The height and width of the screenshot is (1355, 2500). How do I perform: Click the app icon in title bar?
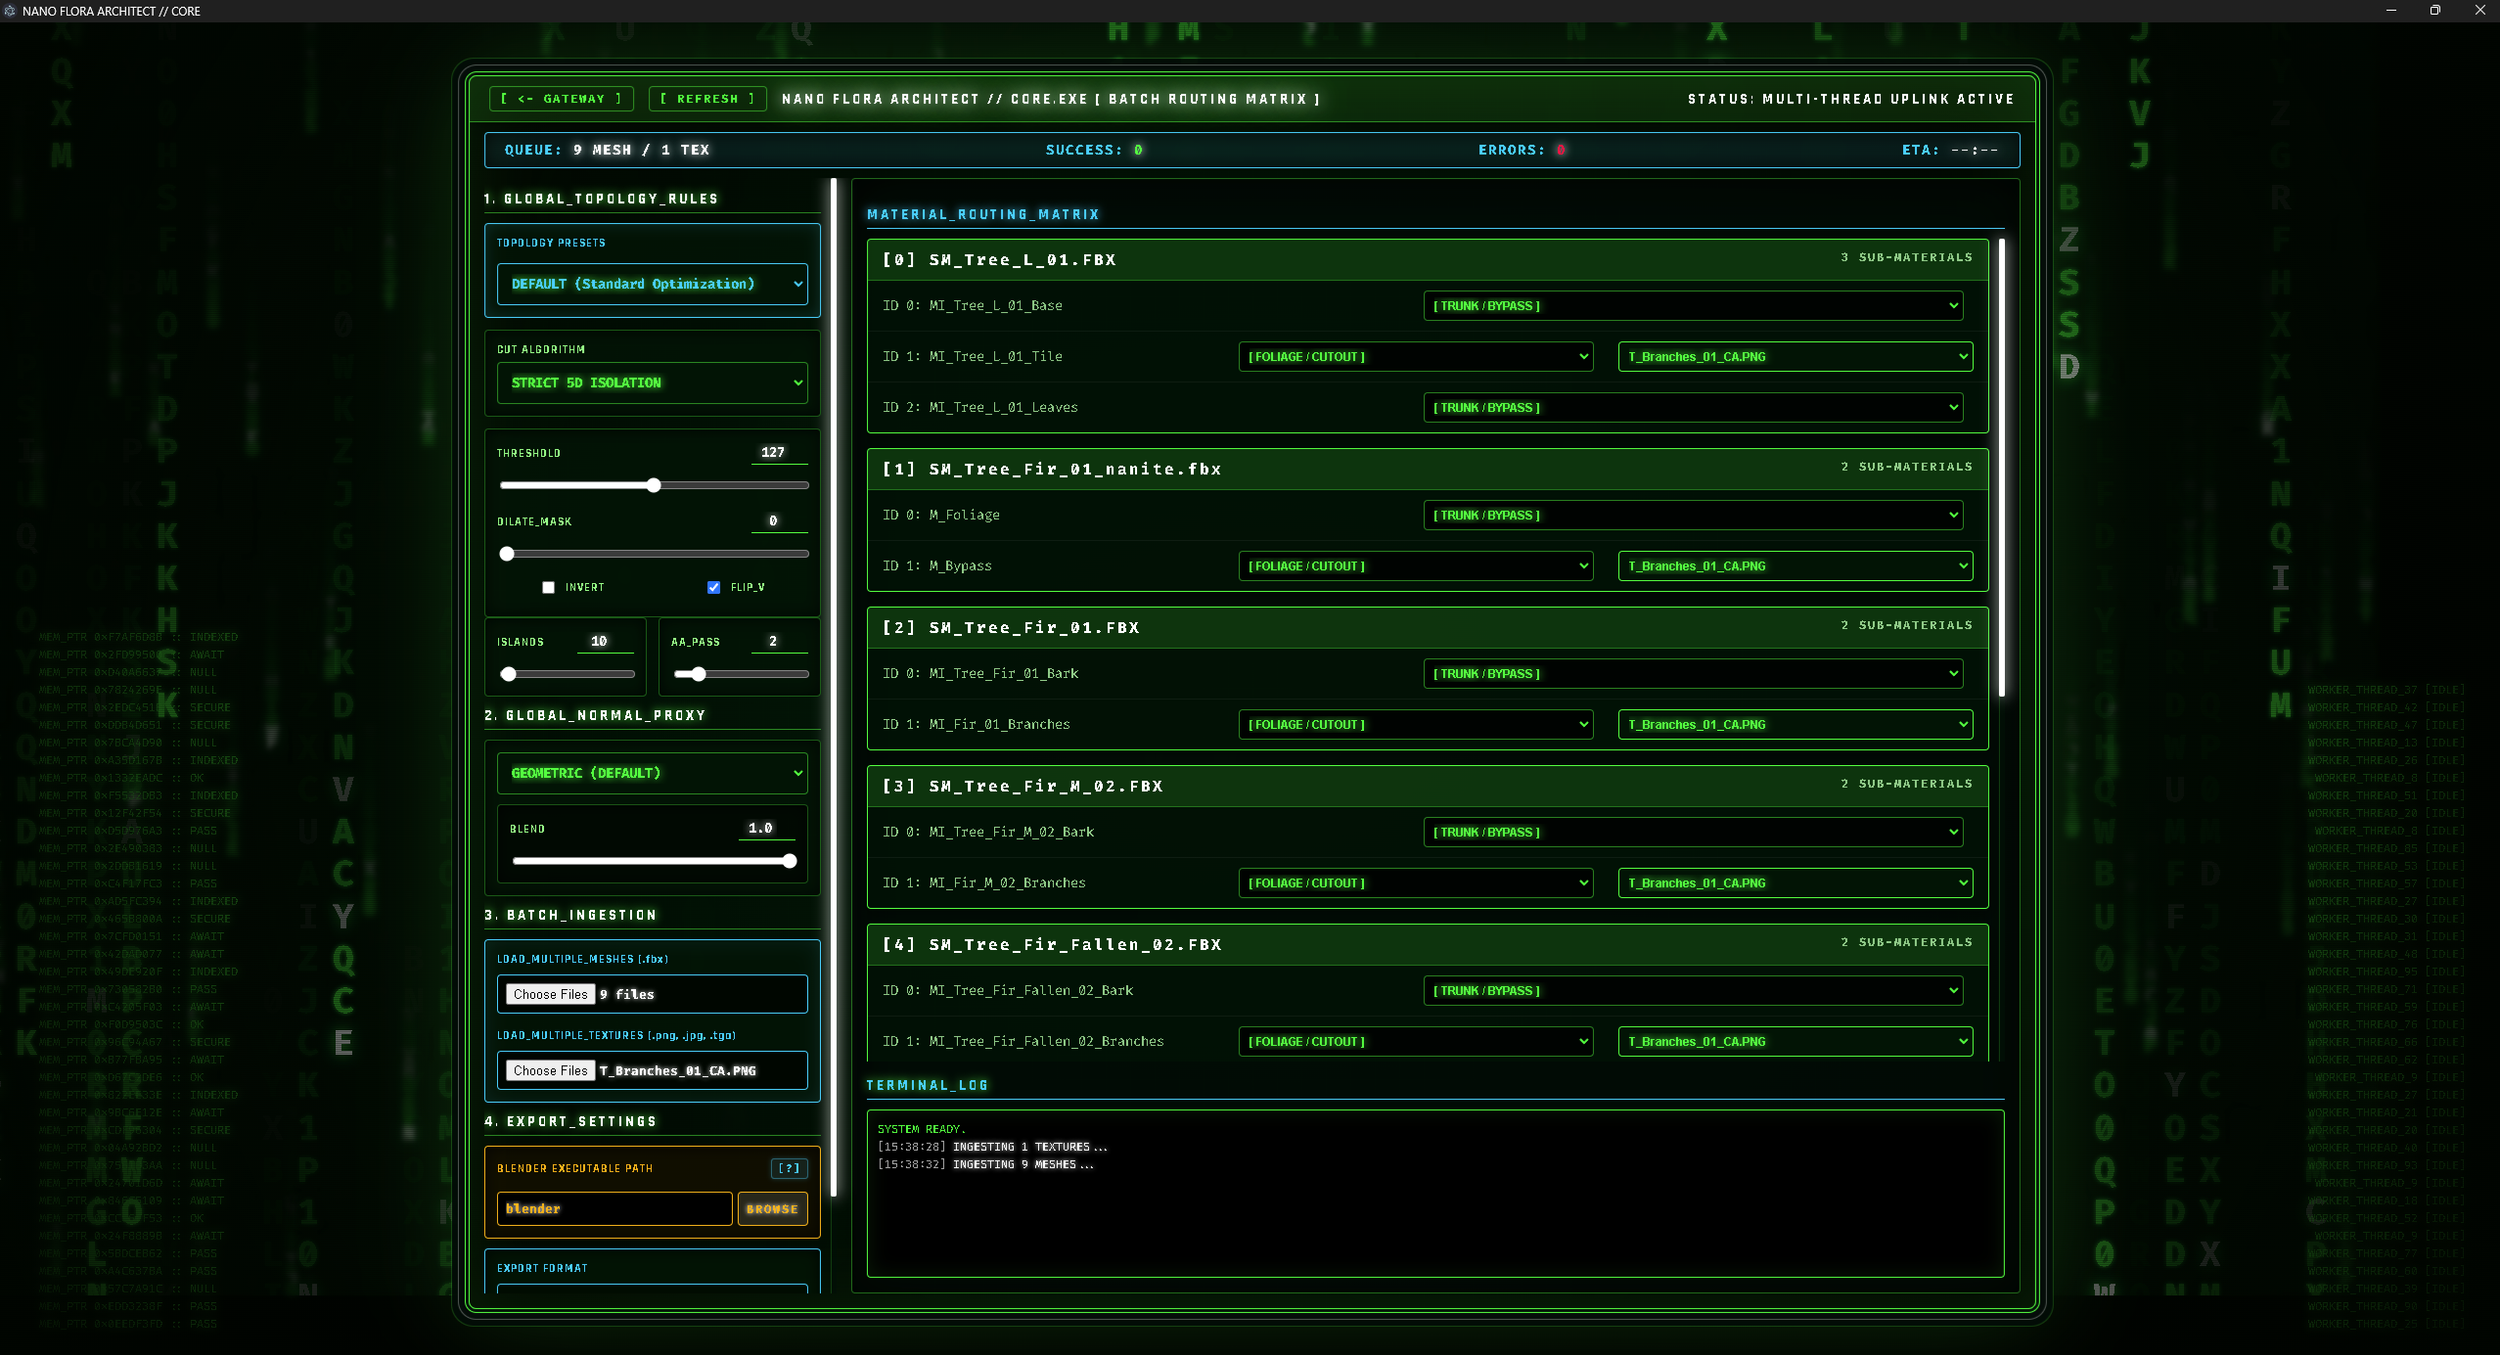pyautogui.click(x=10, y=11)
